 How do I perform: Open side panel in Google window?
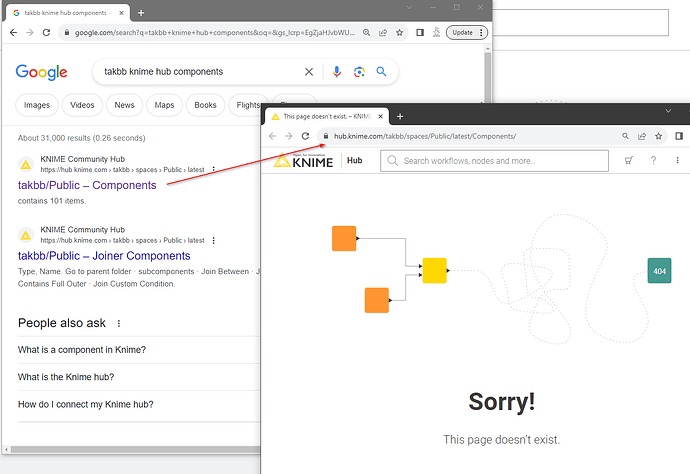point(420,33)
